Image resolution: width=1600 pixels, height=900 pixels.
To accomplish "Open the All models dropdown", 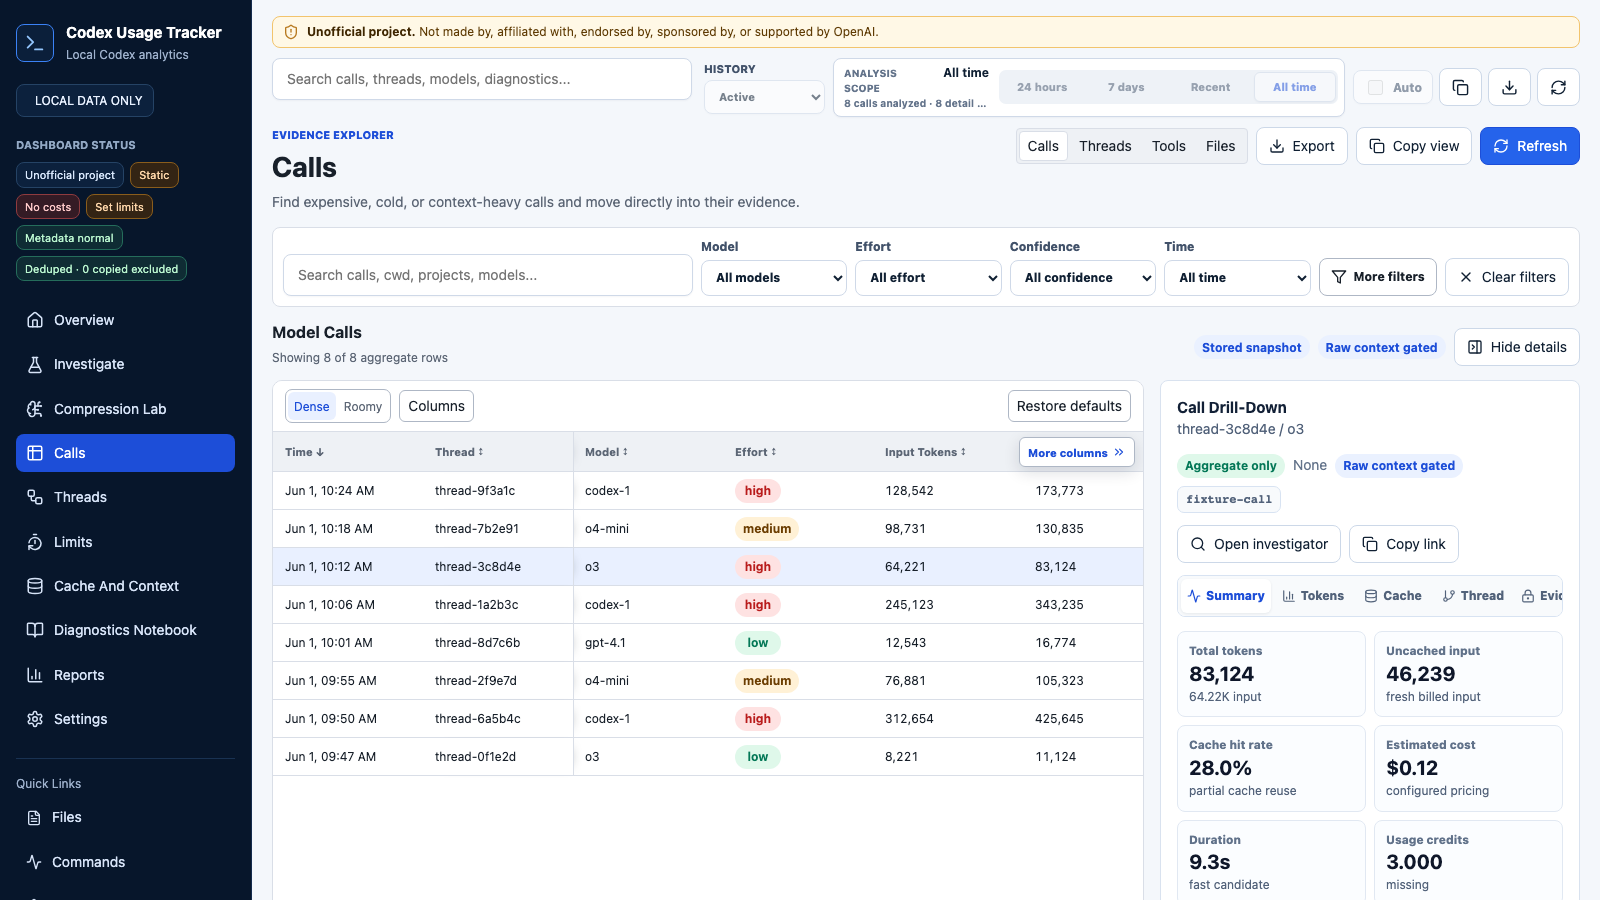I will (774, 278).
